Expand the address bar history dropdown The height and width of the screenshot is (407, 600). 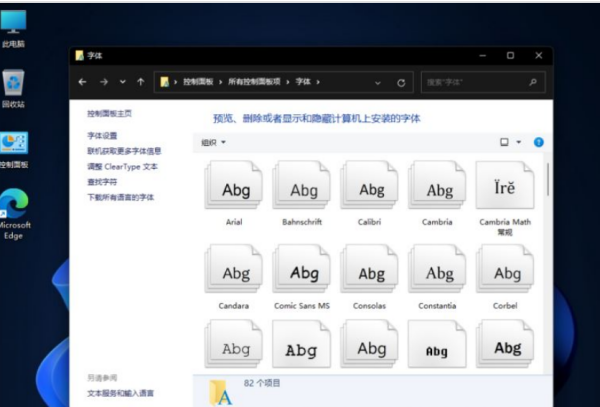pyautogui.click(x=377, y=82)
